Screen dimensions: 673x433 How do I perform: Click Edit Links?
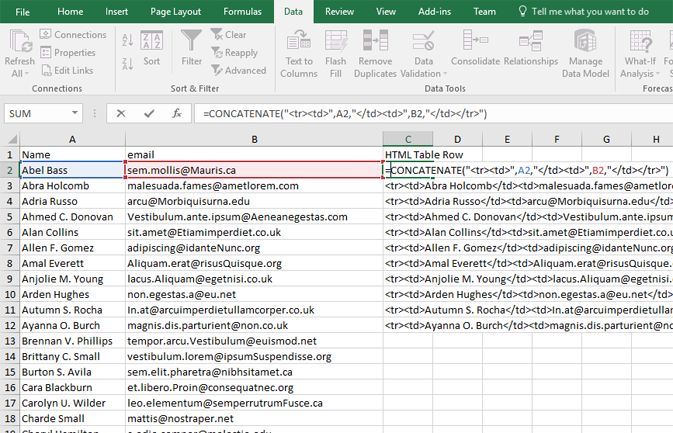67,70
